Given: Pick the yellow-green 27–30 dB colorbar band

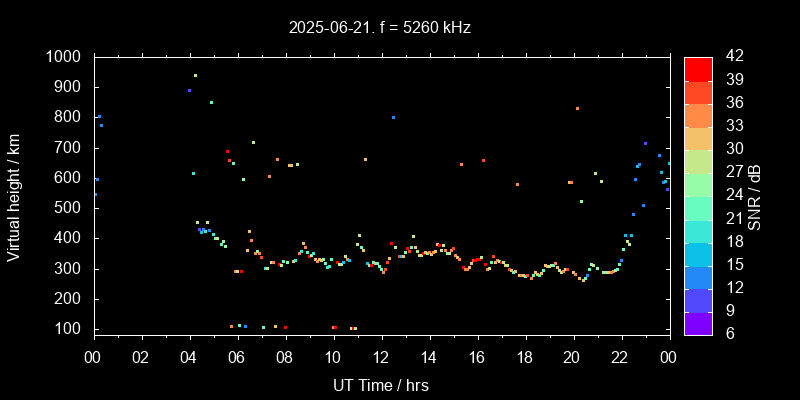Looking at the screenshot, I should (698, 160).
